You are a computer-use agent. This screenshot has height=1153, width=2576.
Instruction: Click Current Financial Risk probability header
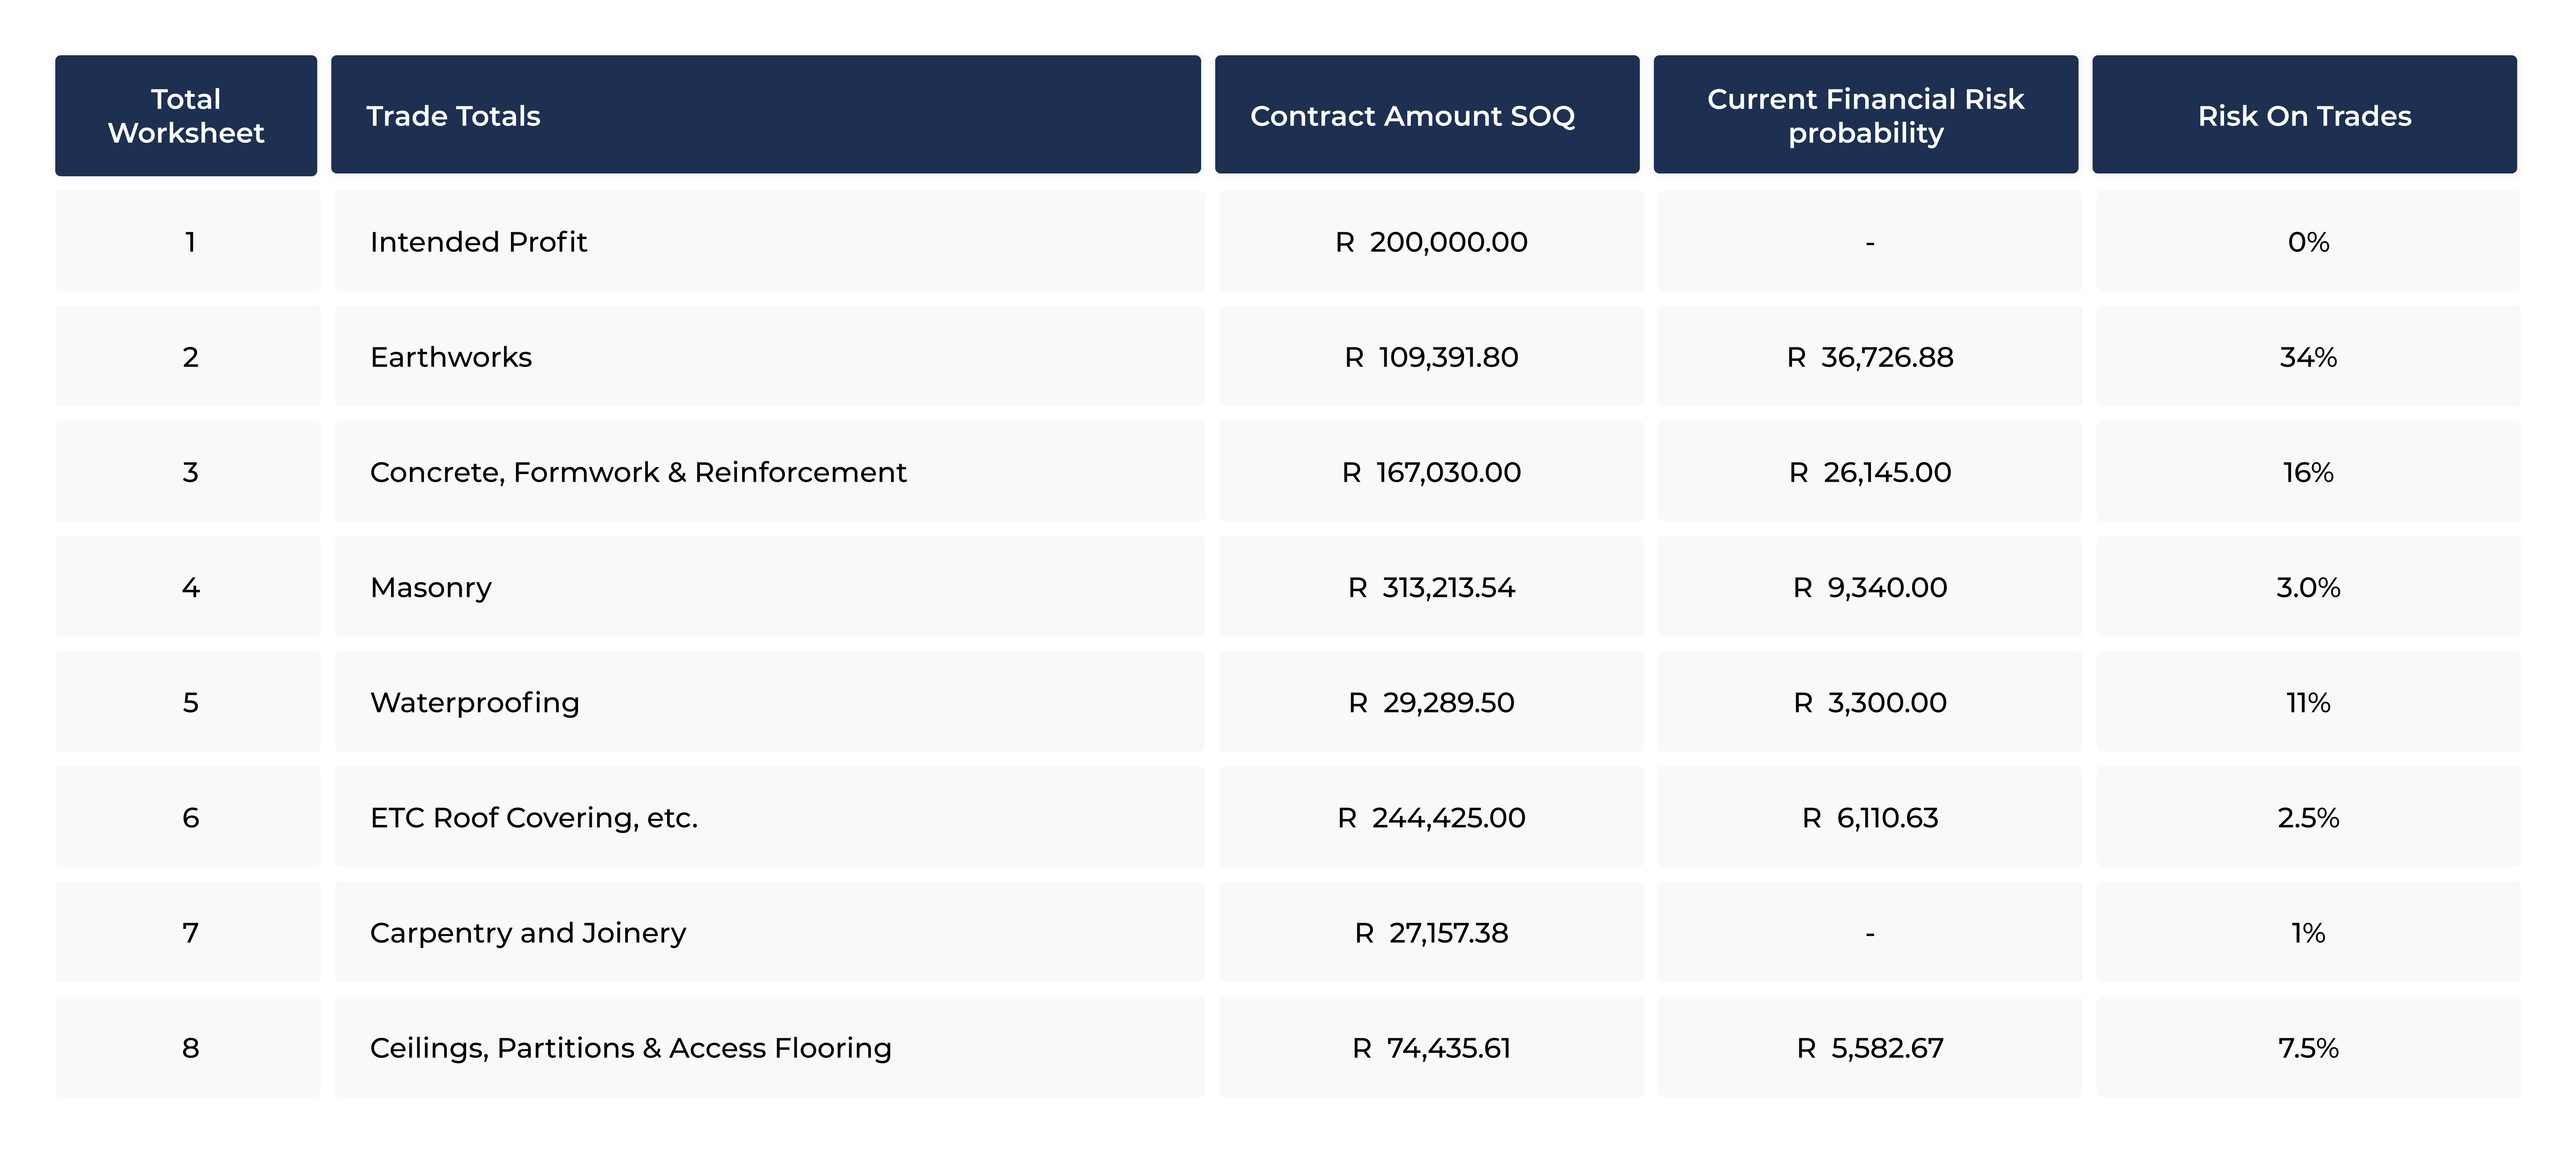1864,116
